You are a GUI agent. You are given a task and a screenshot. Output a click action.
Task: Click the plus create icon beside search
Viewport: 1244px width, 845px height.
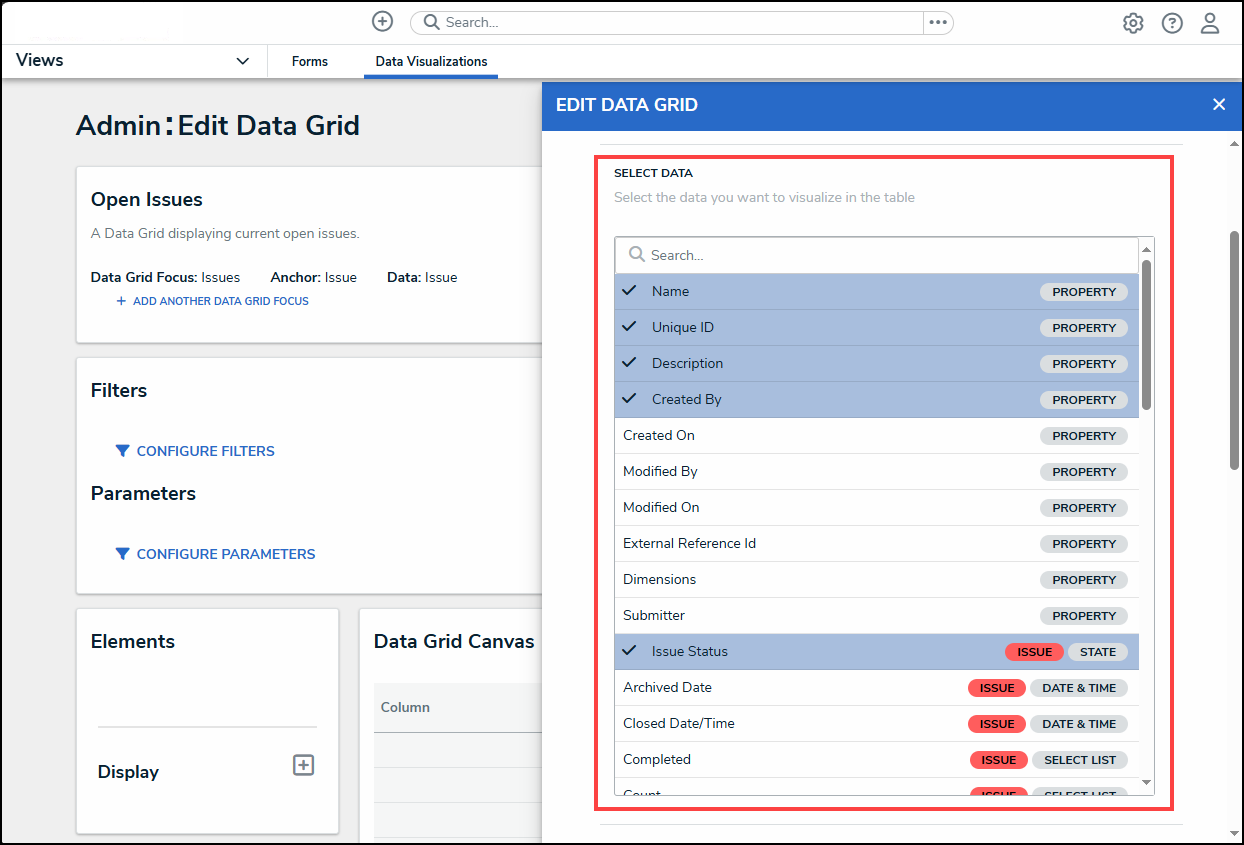tap(382, 21)
